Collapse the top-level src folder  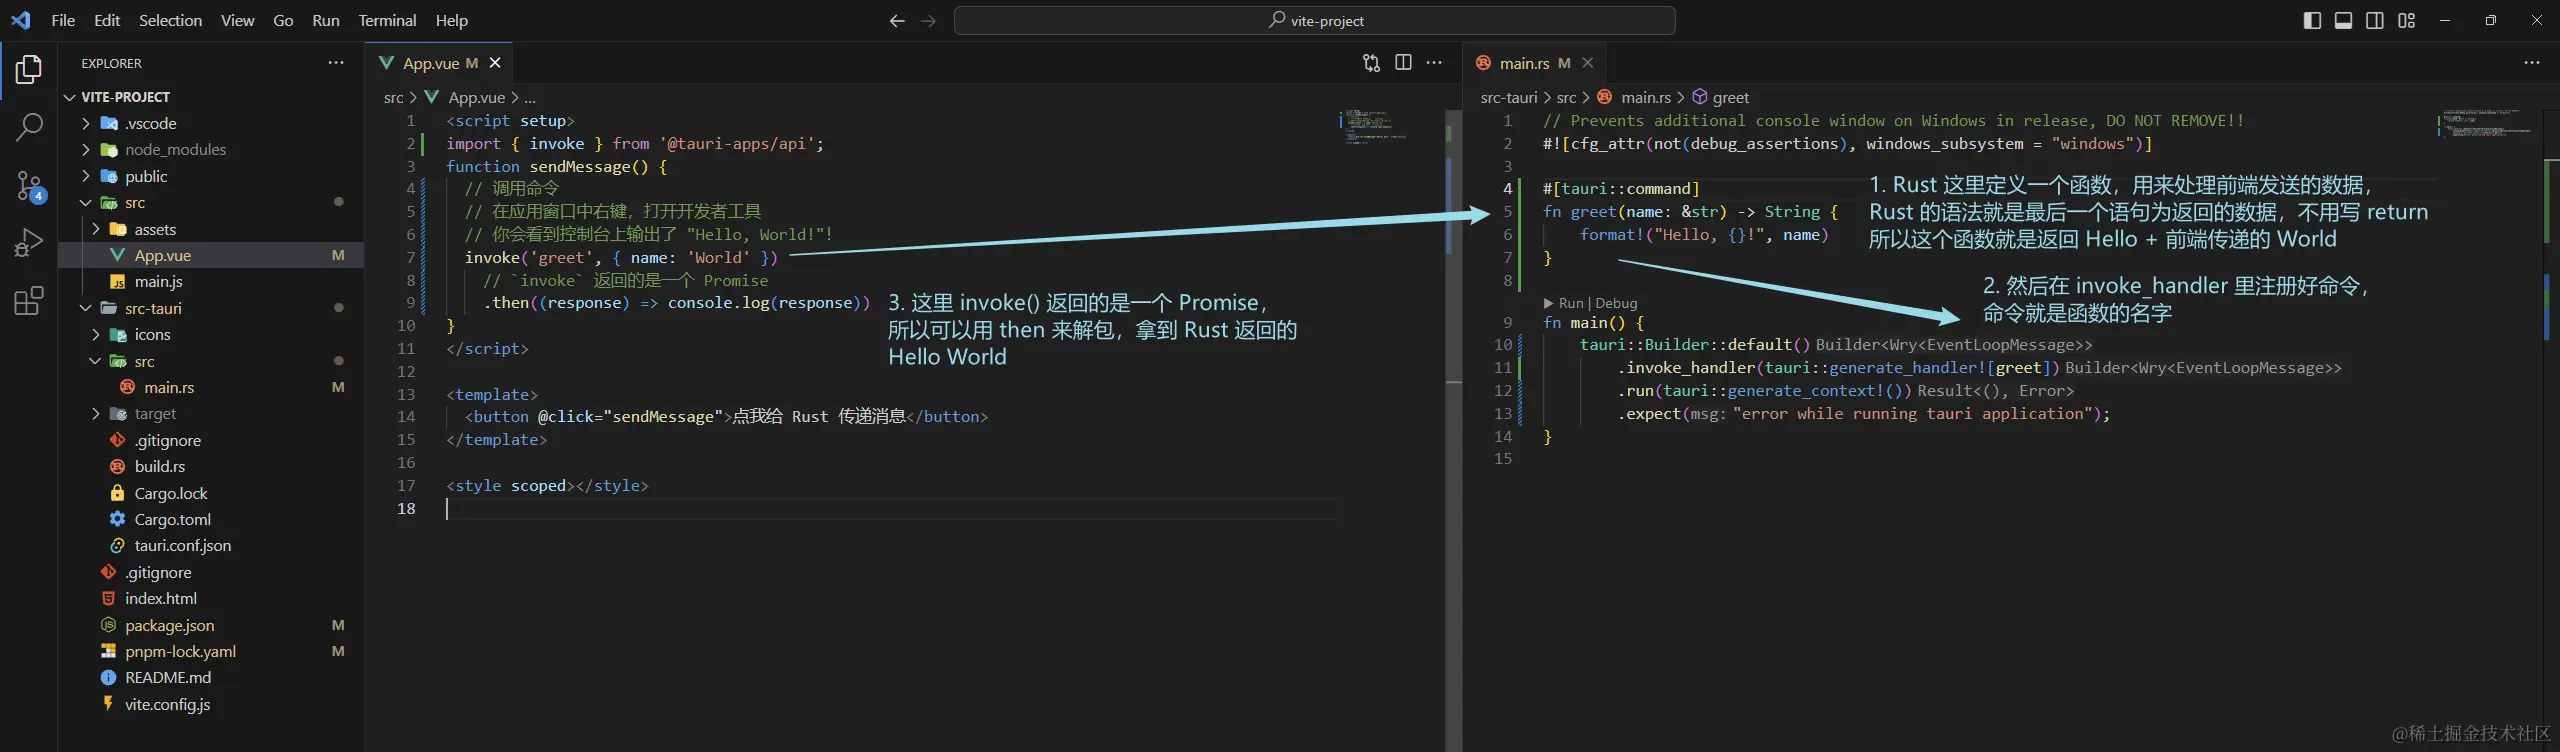click(x=211, y=202)
